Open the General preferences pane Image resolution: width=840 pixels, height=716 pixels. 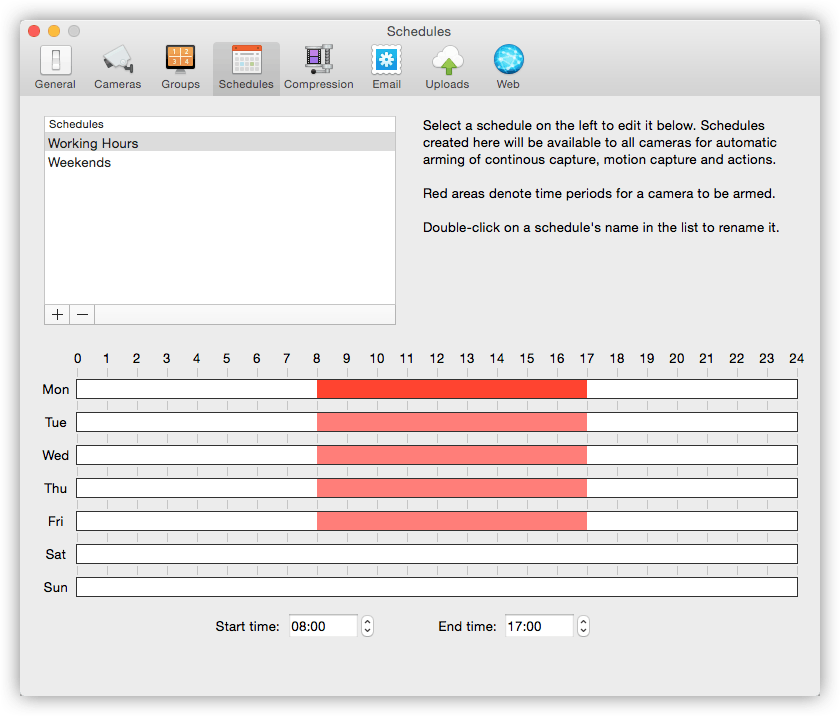(55, 67)
